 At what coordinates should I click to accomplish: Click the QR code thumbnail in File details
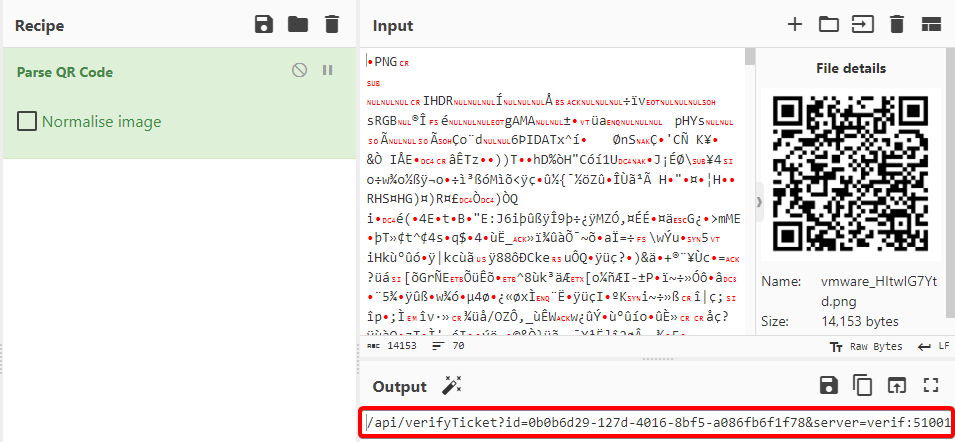851,174
